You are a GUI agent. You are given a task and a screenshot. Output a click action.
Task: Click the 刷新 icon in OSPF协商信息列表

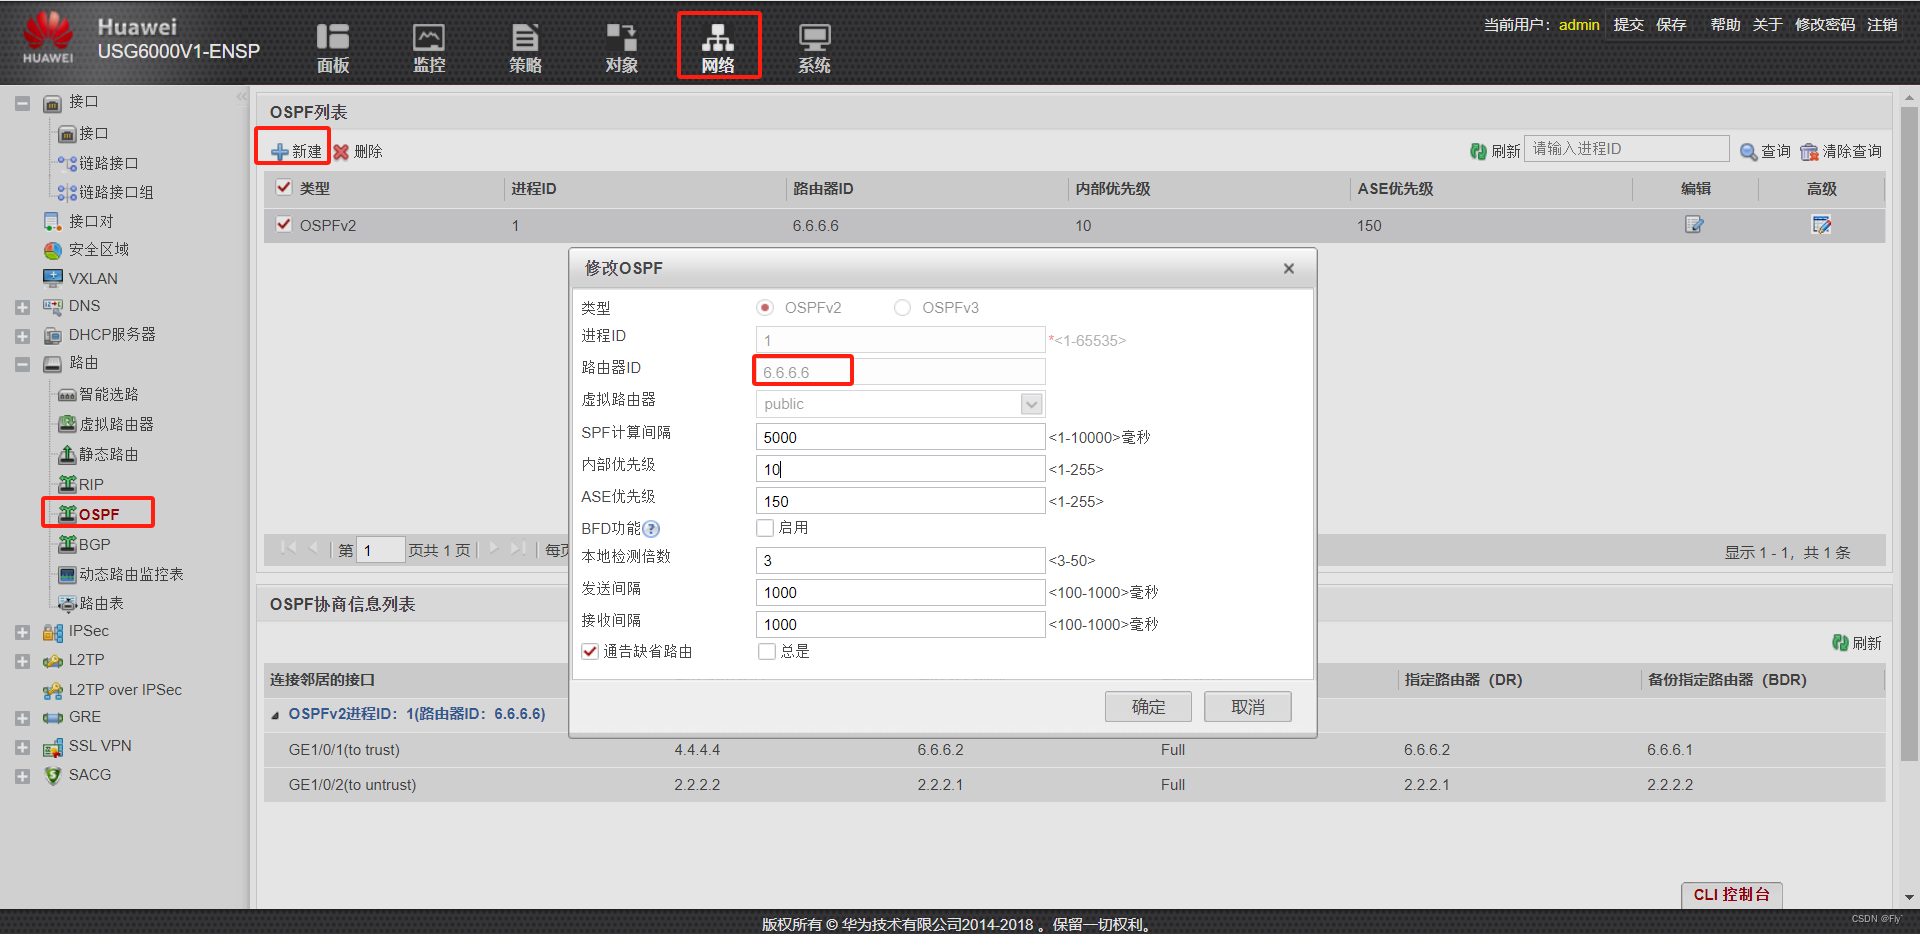[1840, 643]
